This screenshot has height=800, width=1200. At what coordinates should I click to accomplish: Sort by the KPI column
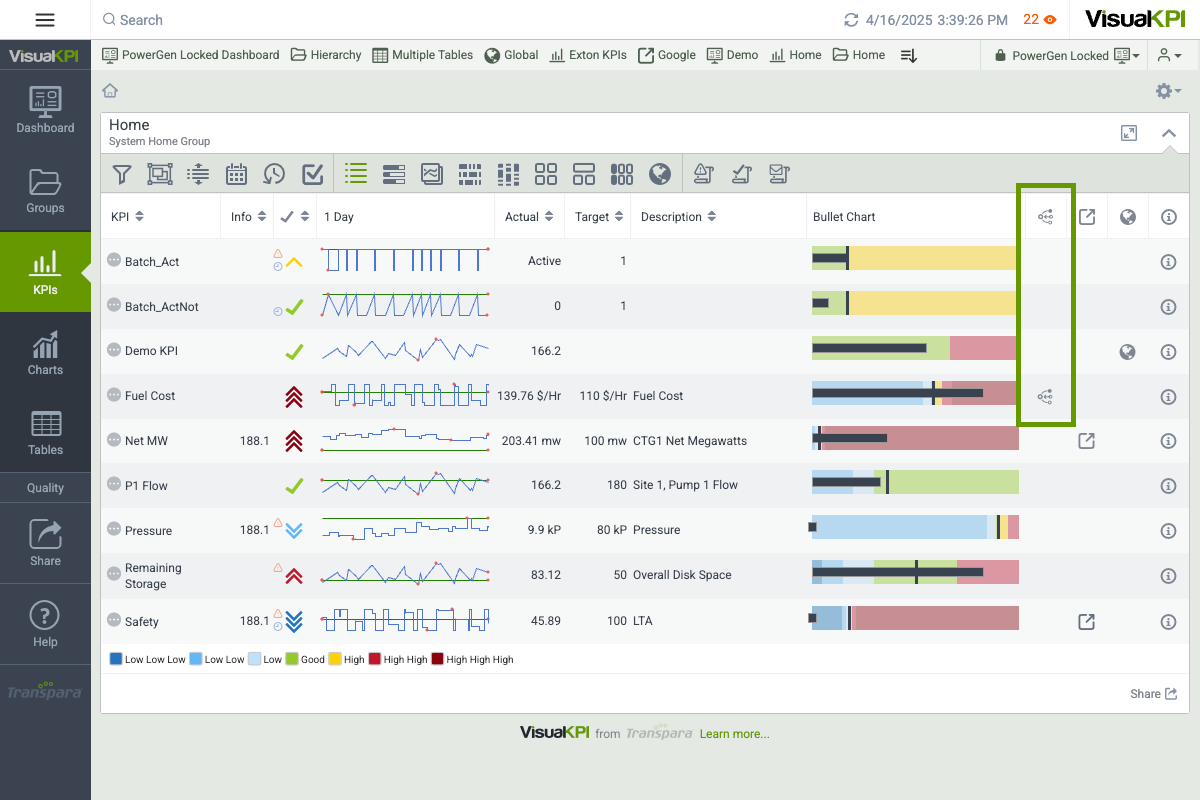[127, 217]
